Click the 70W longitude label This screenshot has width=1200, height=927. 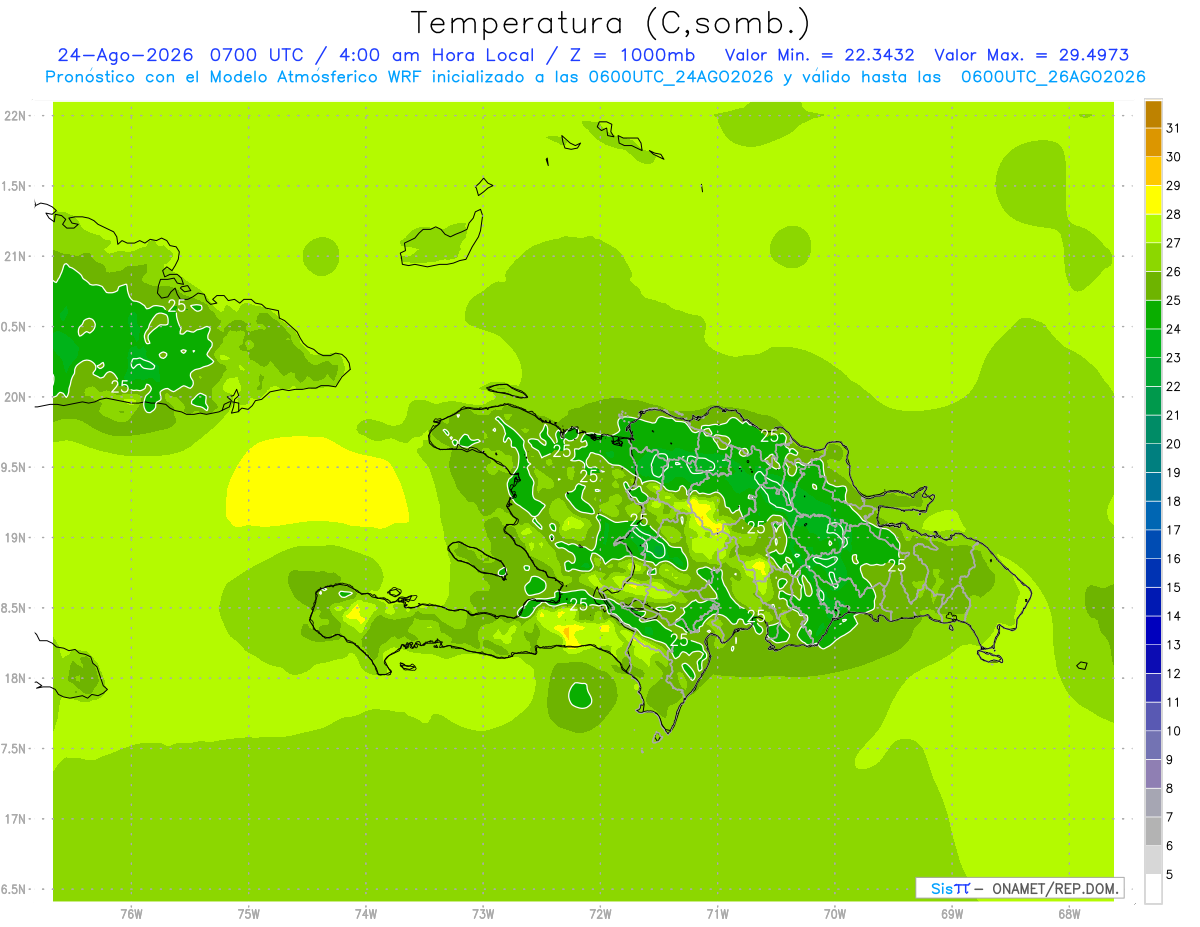835,913
